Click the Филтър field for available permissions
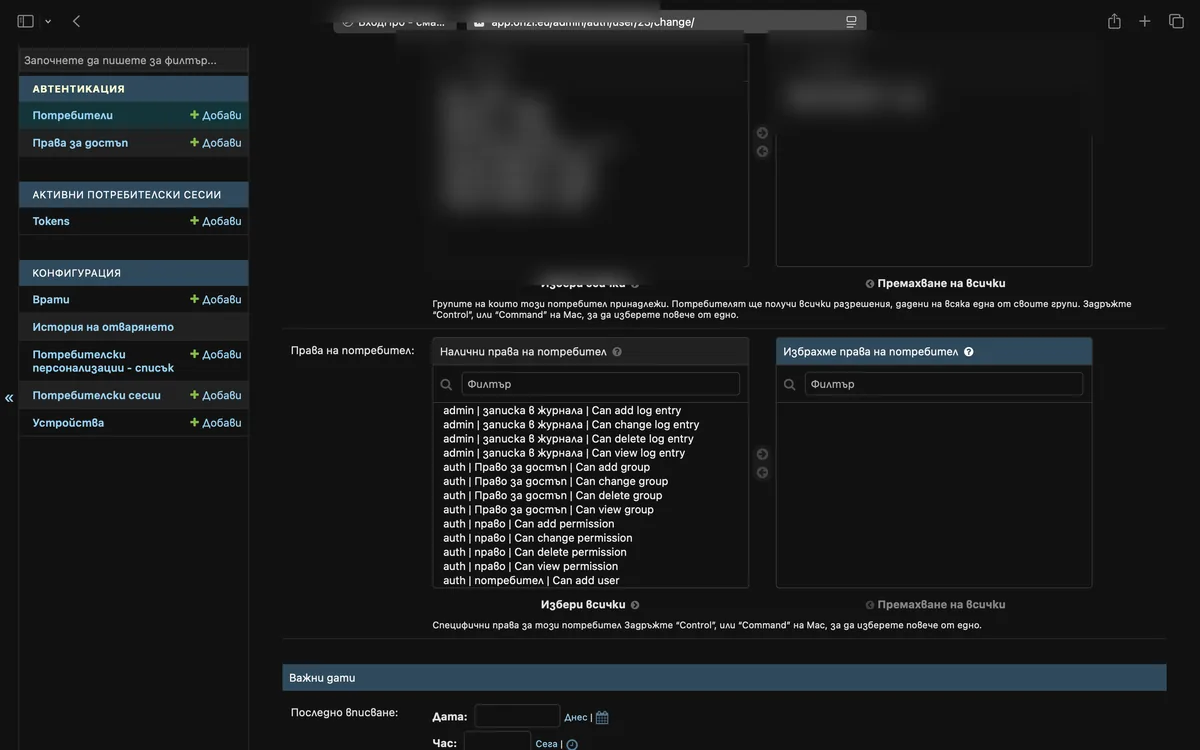The height and width of the screenshot is (750, 1200). point(600,384)
